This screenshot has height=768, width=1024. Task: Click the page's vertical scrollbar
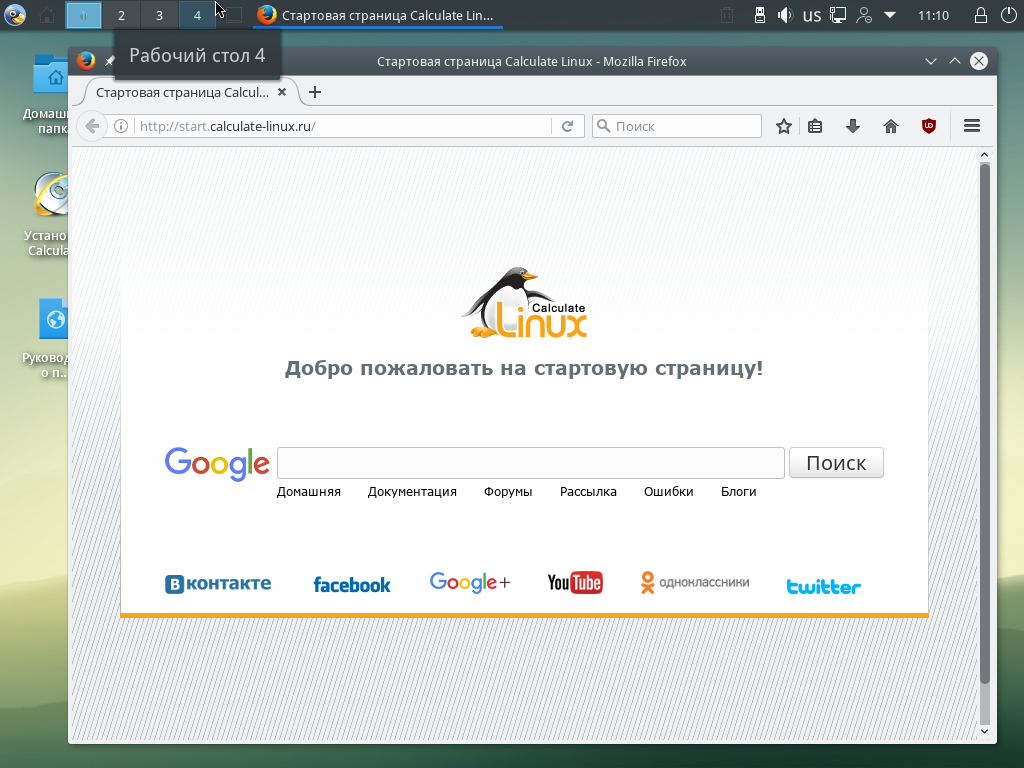point(984,420)
